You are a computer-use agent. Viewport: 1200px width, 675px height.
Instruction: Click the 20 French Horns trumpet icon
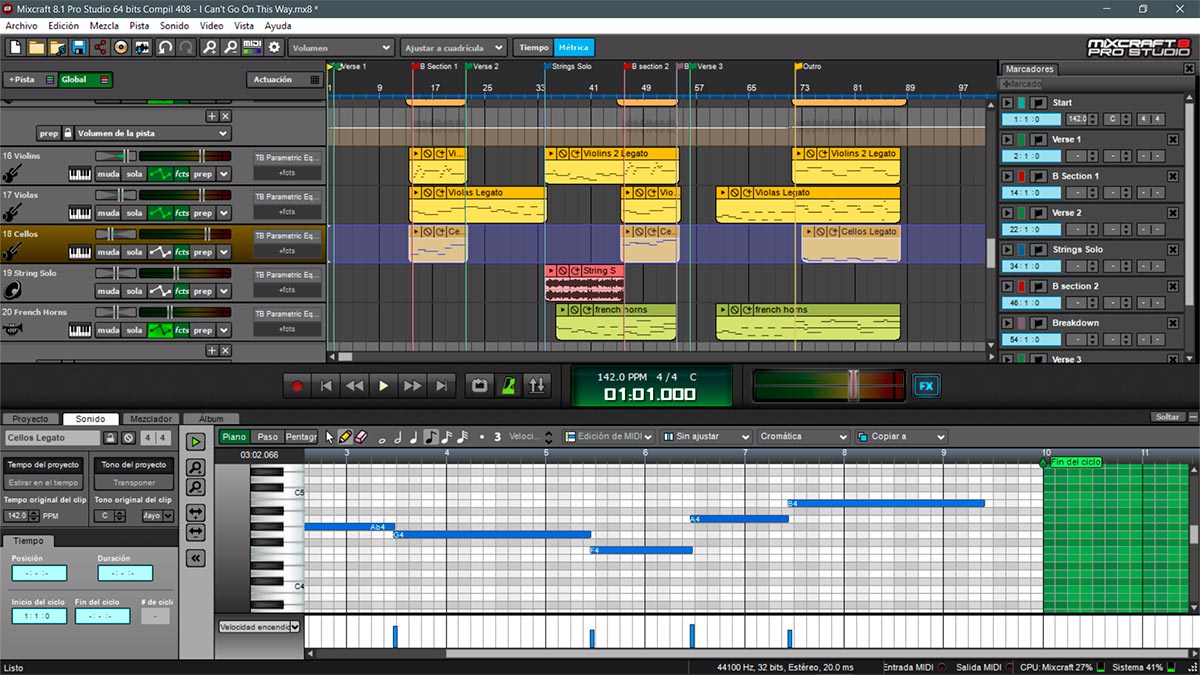(x=14, y=330)
